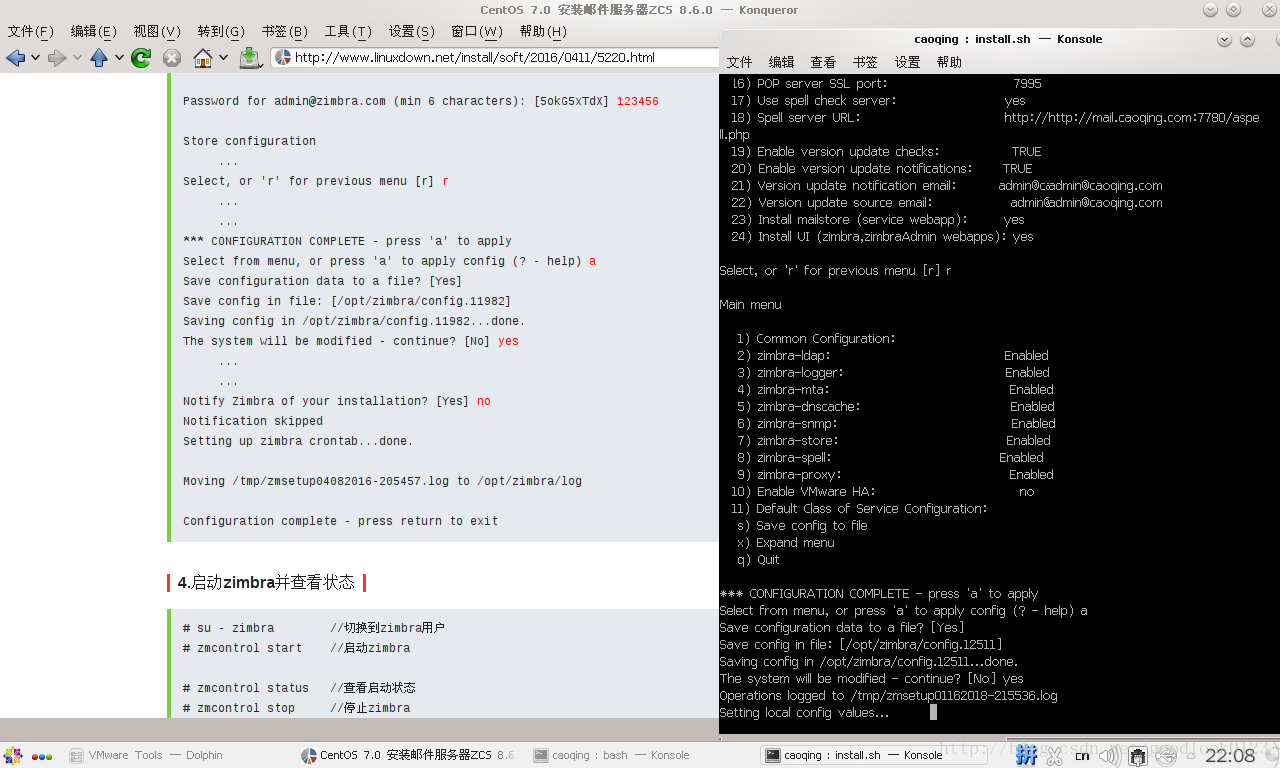Open Konqueror 文件(F) menu

point(31,32)
